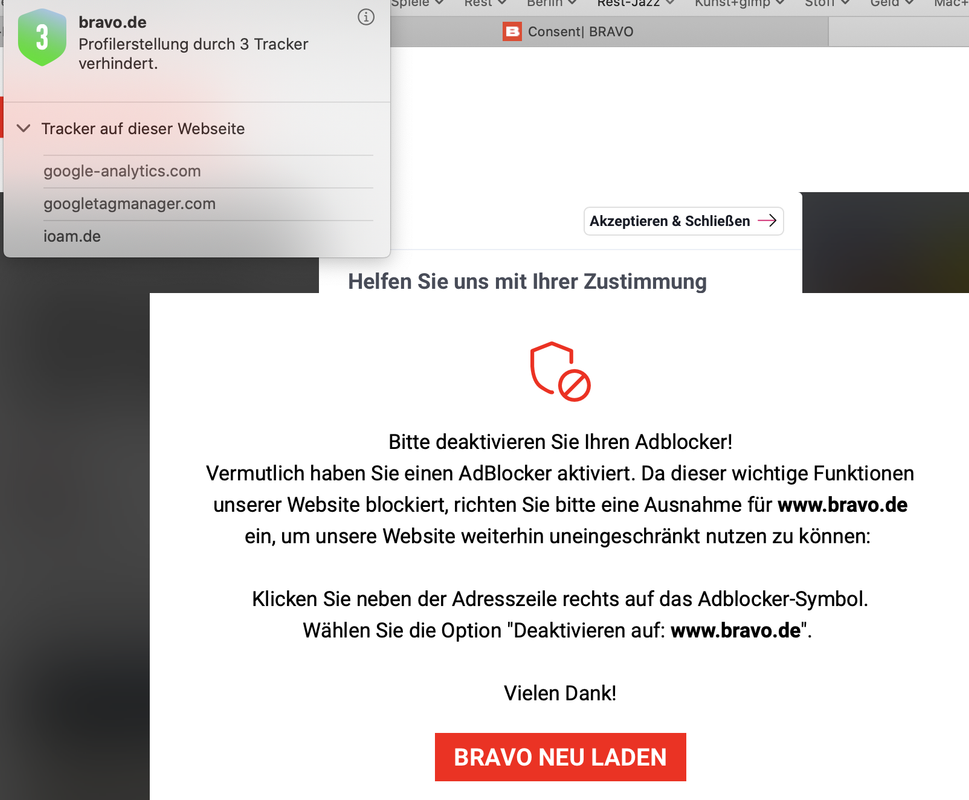
Task: Open the Spiele bookmarks folder
Action: 417,4
